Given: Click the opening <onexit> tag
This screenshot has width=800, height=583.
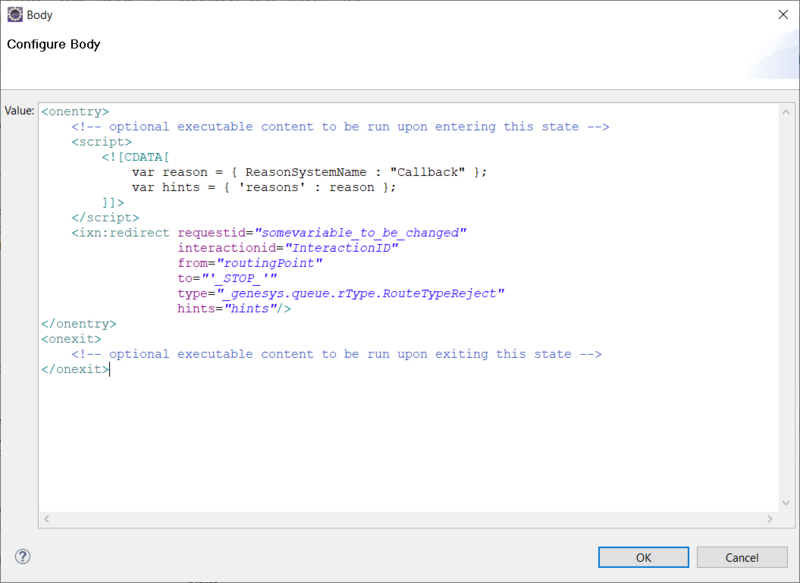Looking at the screenshot, I should tap(71, 339).
